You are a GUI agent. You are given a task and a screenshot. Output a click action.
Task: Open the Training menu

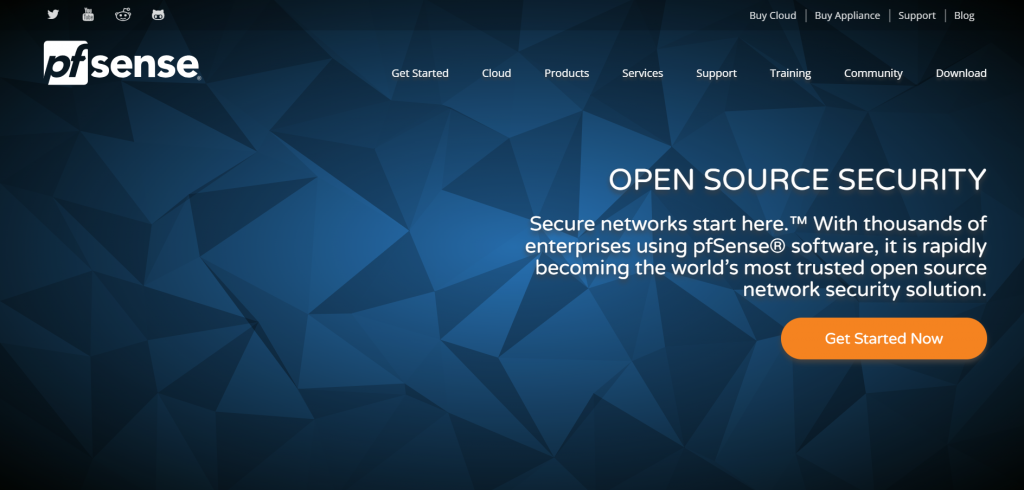click(790, 73)
